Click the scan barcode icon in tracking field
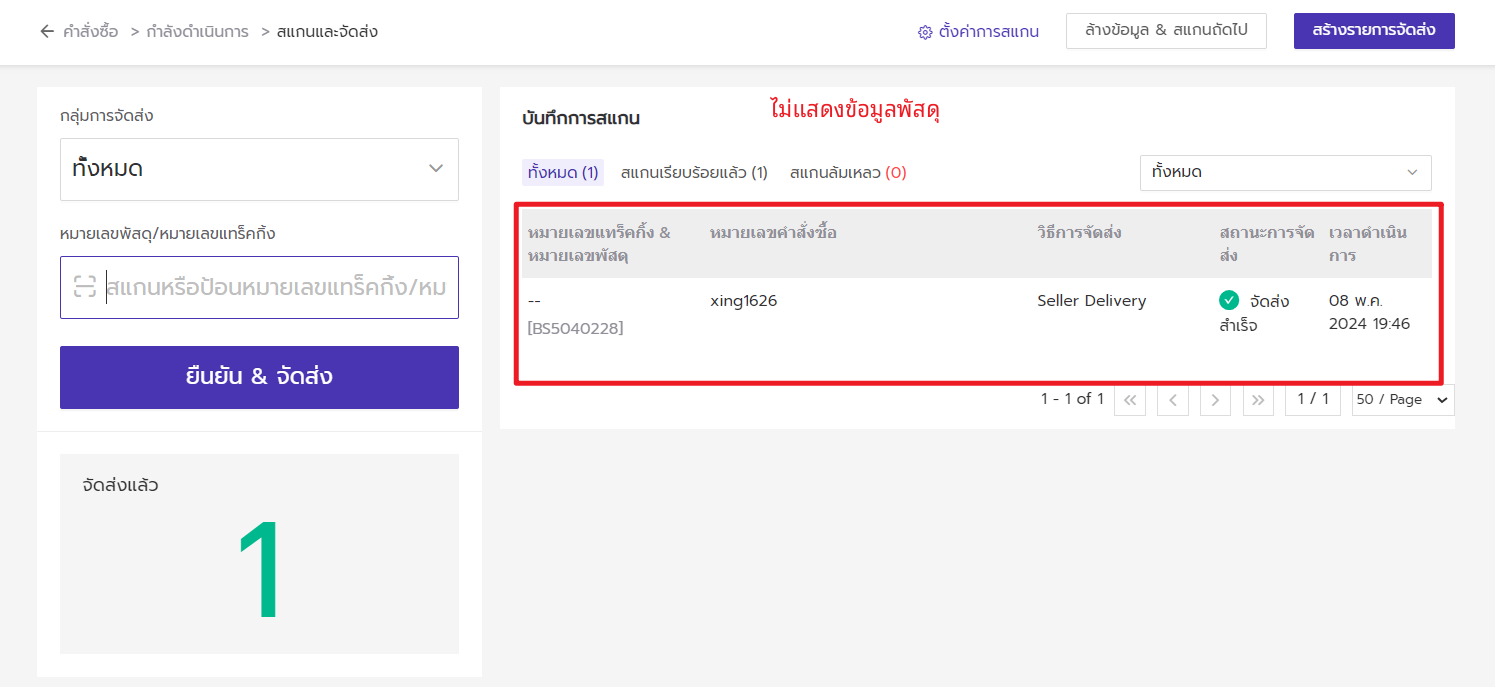 [x=85, y=288]
